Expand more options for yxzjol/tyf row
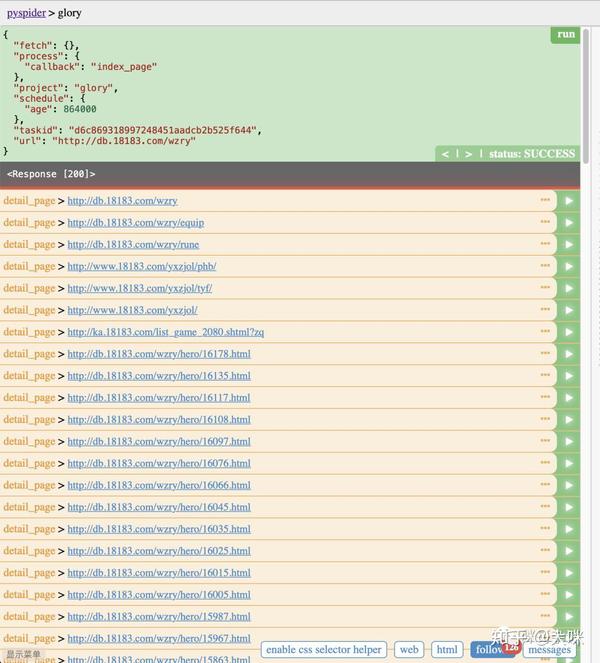This screenshot has width=600, height=663. pyautogui.click(x=545, y=288)
